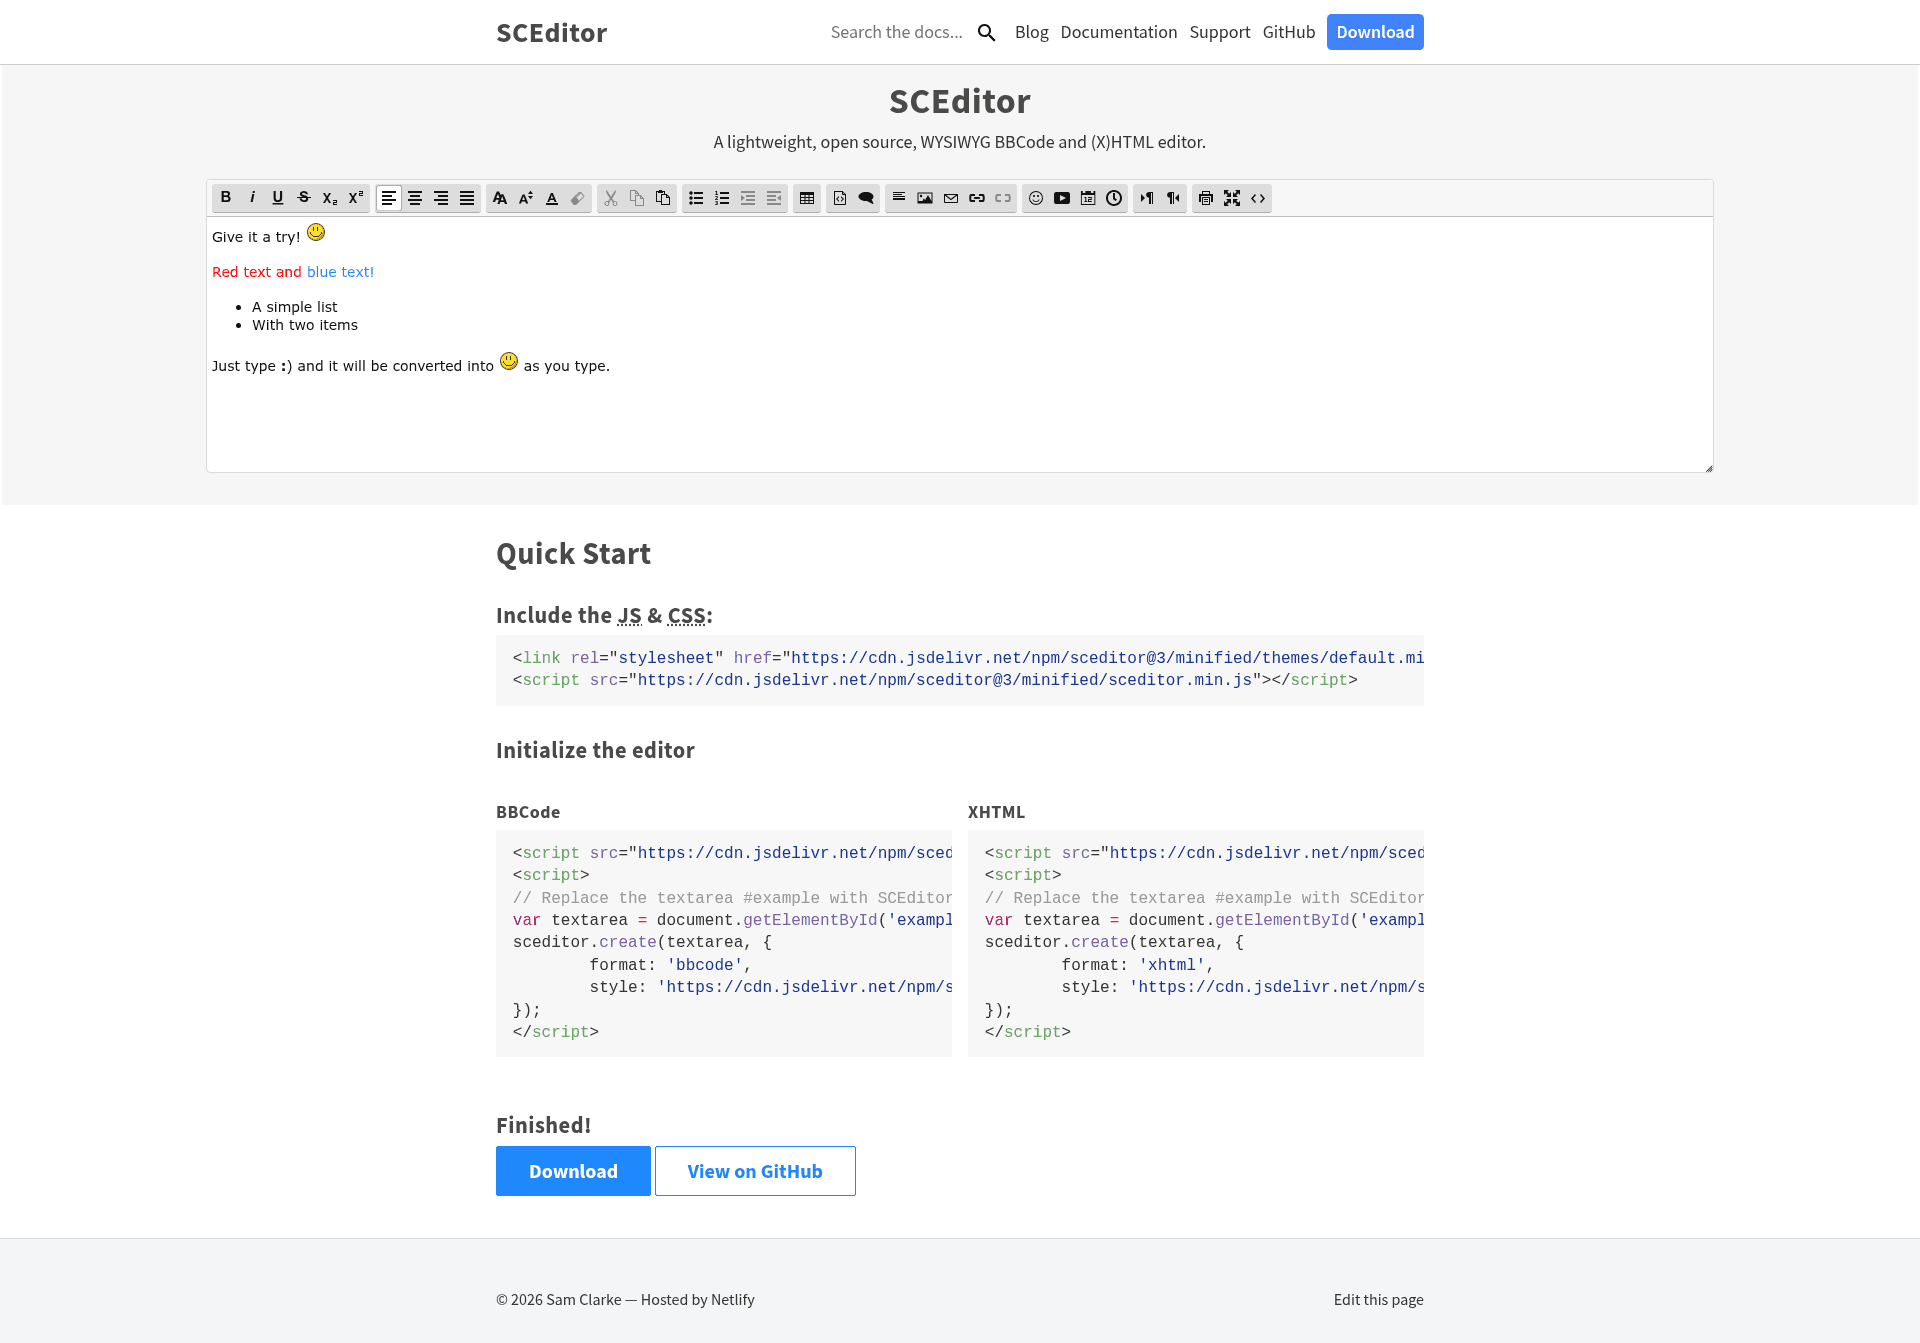Align text right
This screenshot has height=1343, width=1920.
click(441, 198)
